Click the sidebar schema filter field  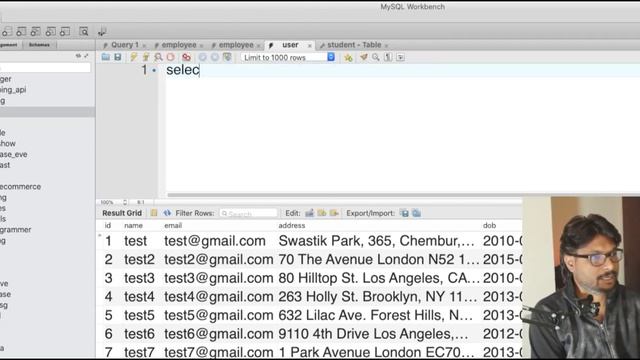(45, 68)
